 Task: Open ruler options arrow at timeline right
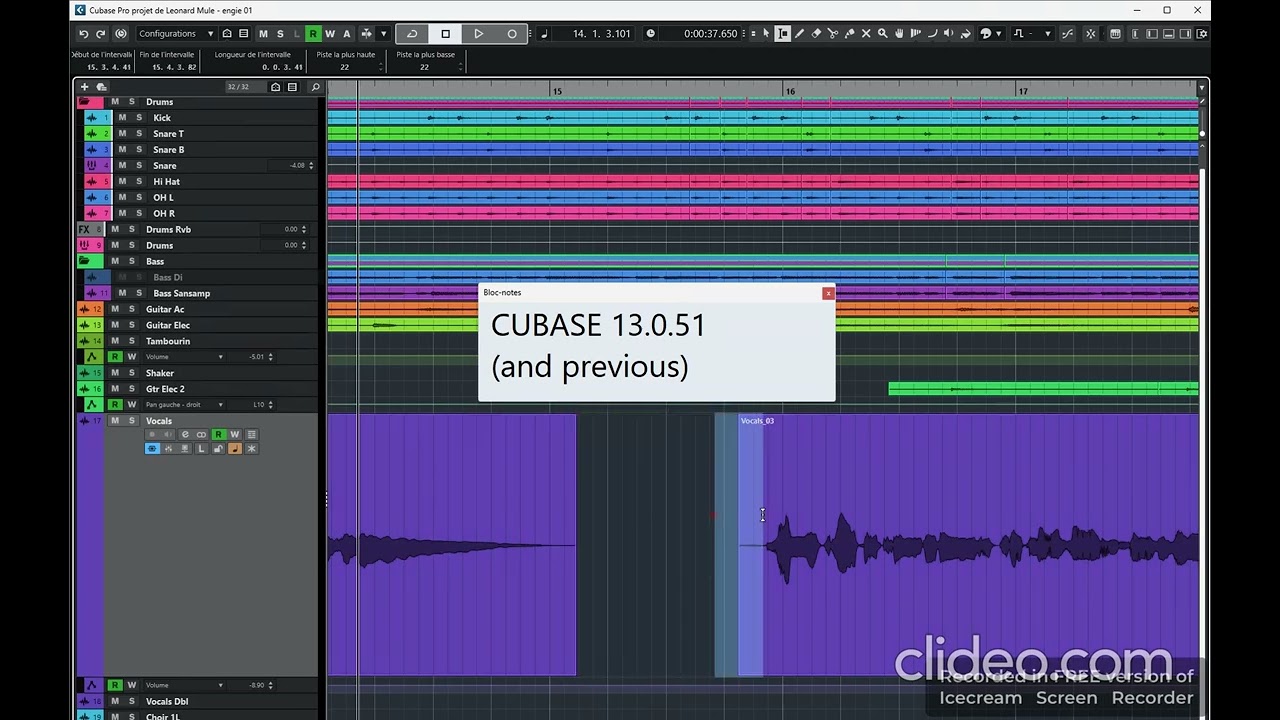click(1202, 88)
